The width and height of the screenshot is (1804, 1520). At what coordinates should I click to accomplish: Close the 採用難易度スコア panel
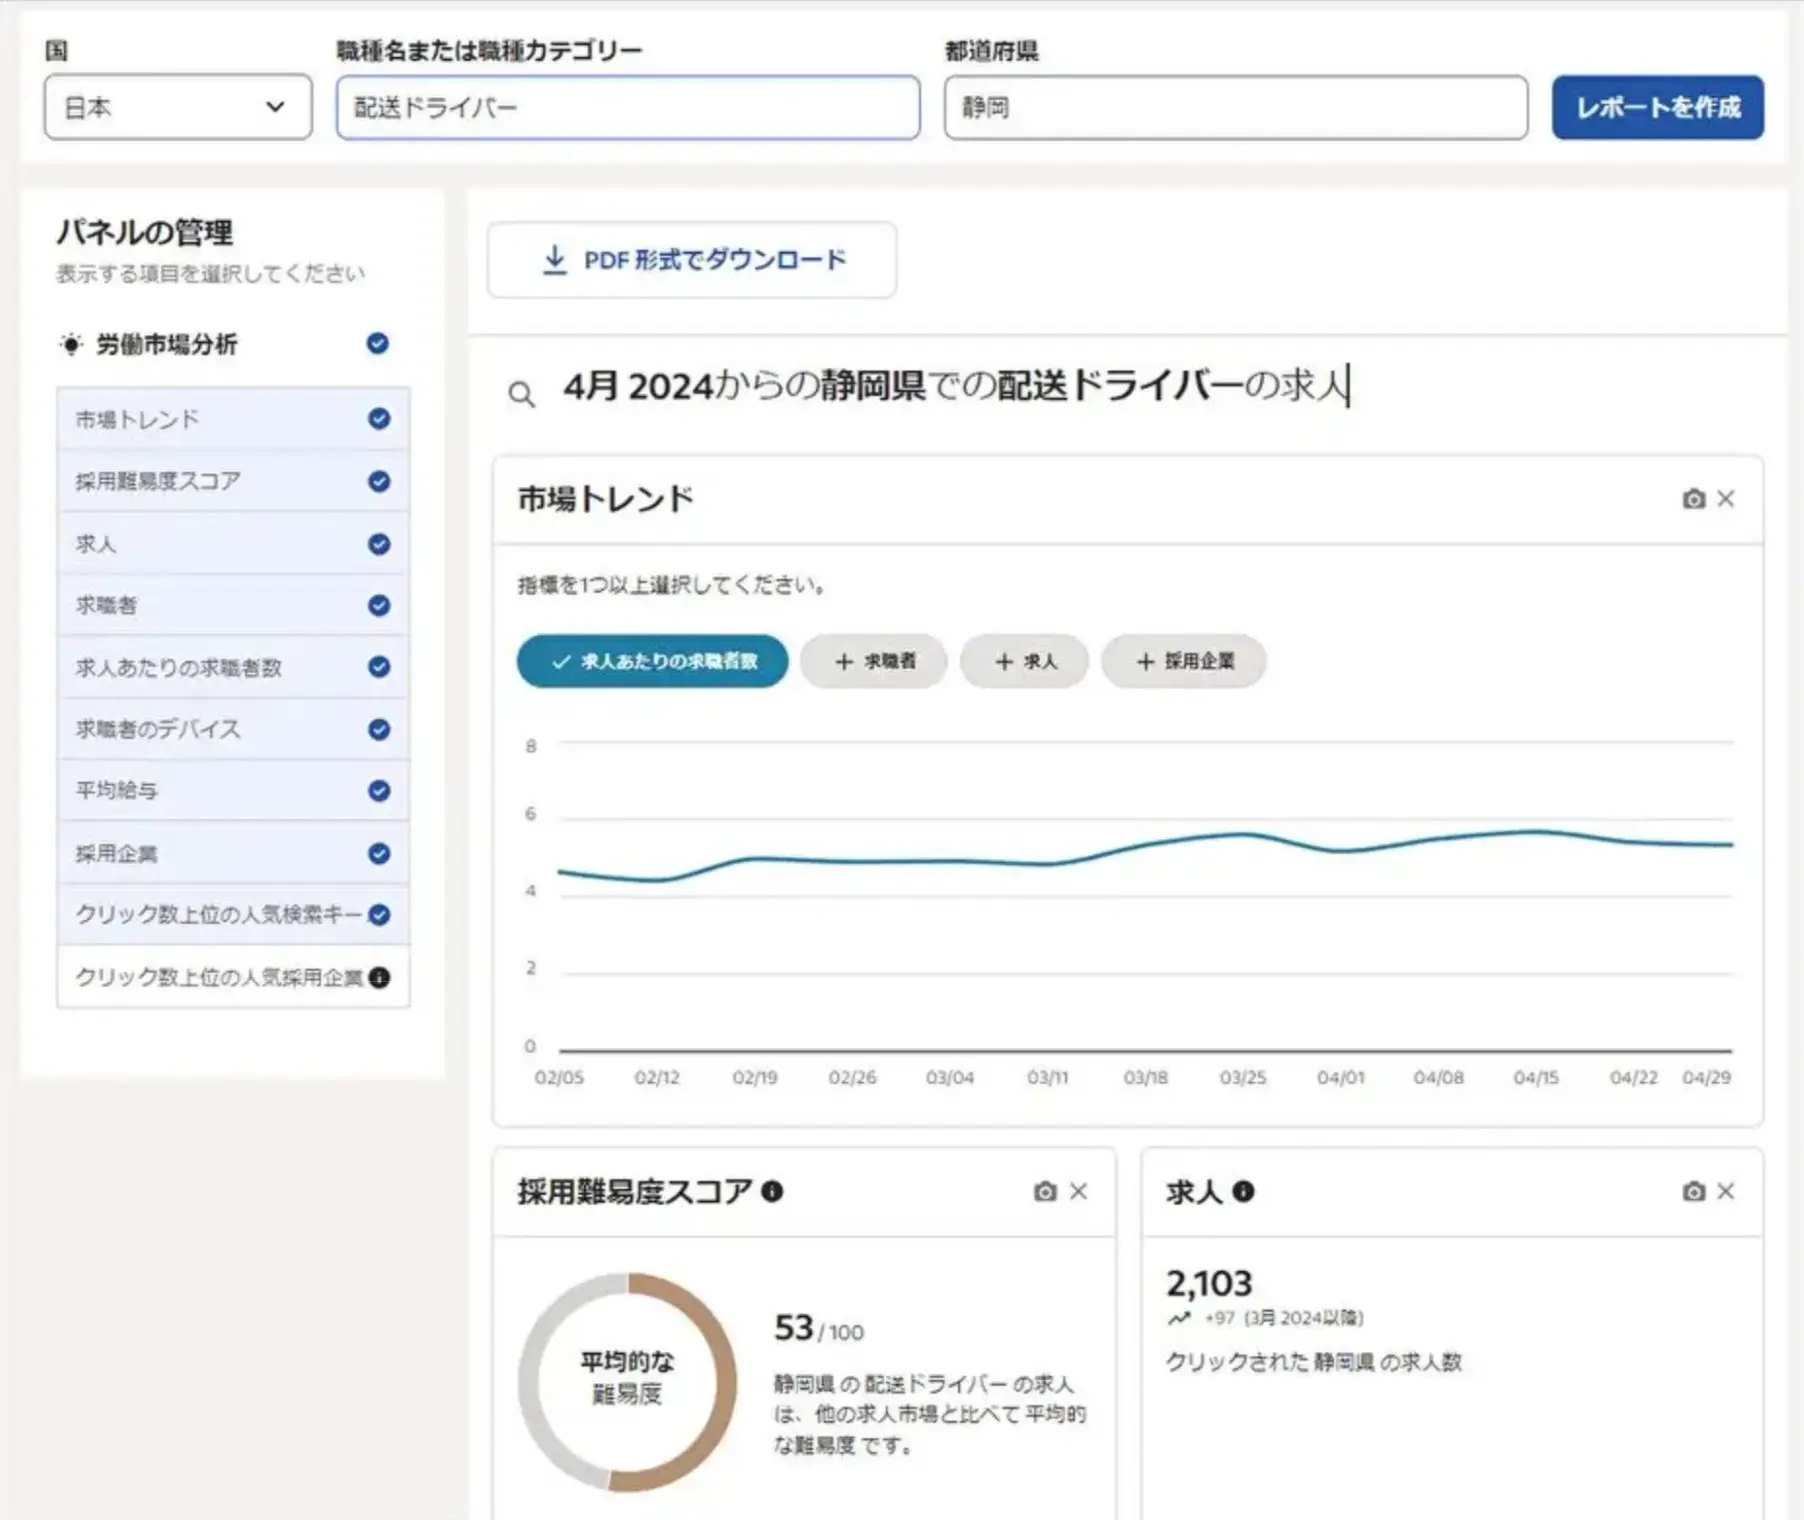(1078, 1191)
